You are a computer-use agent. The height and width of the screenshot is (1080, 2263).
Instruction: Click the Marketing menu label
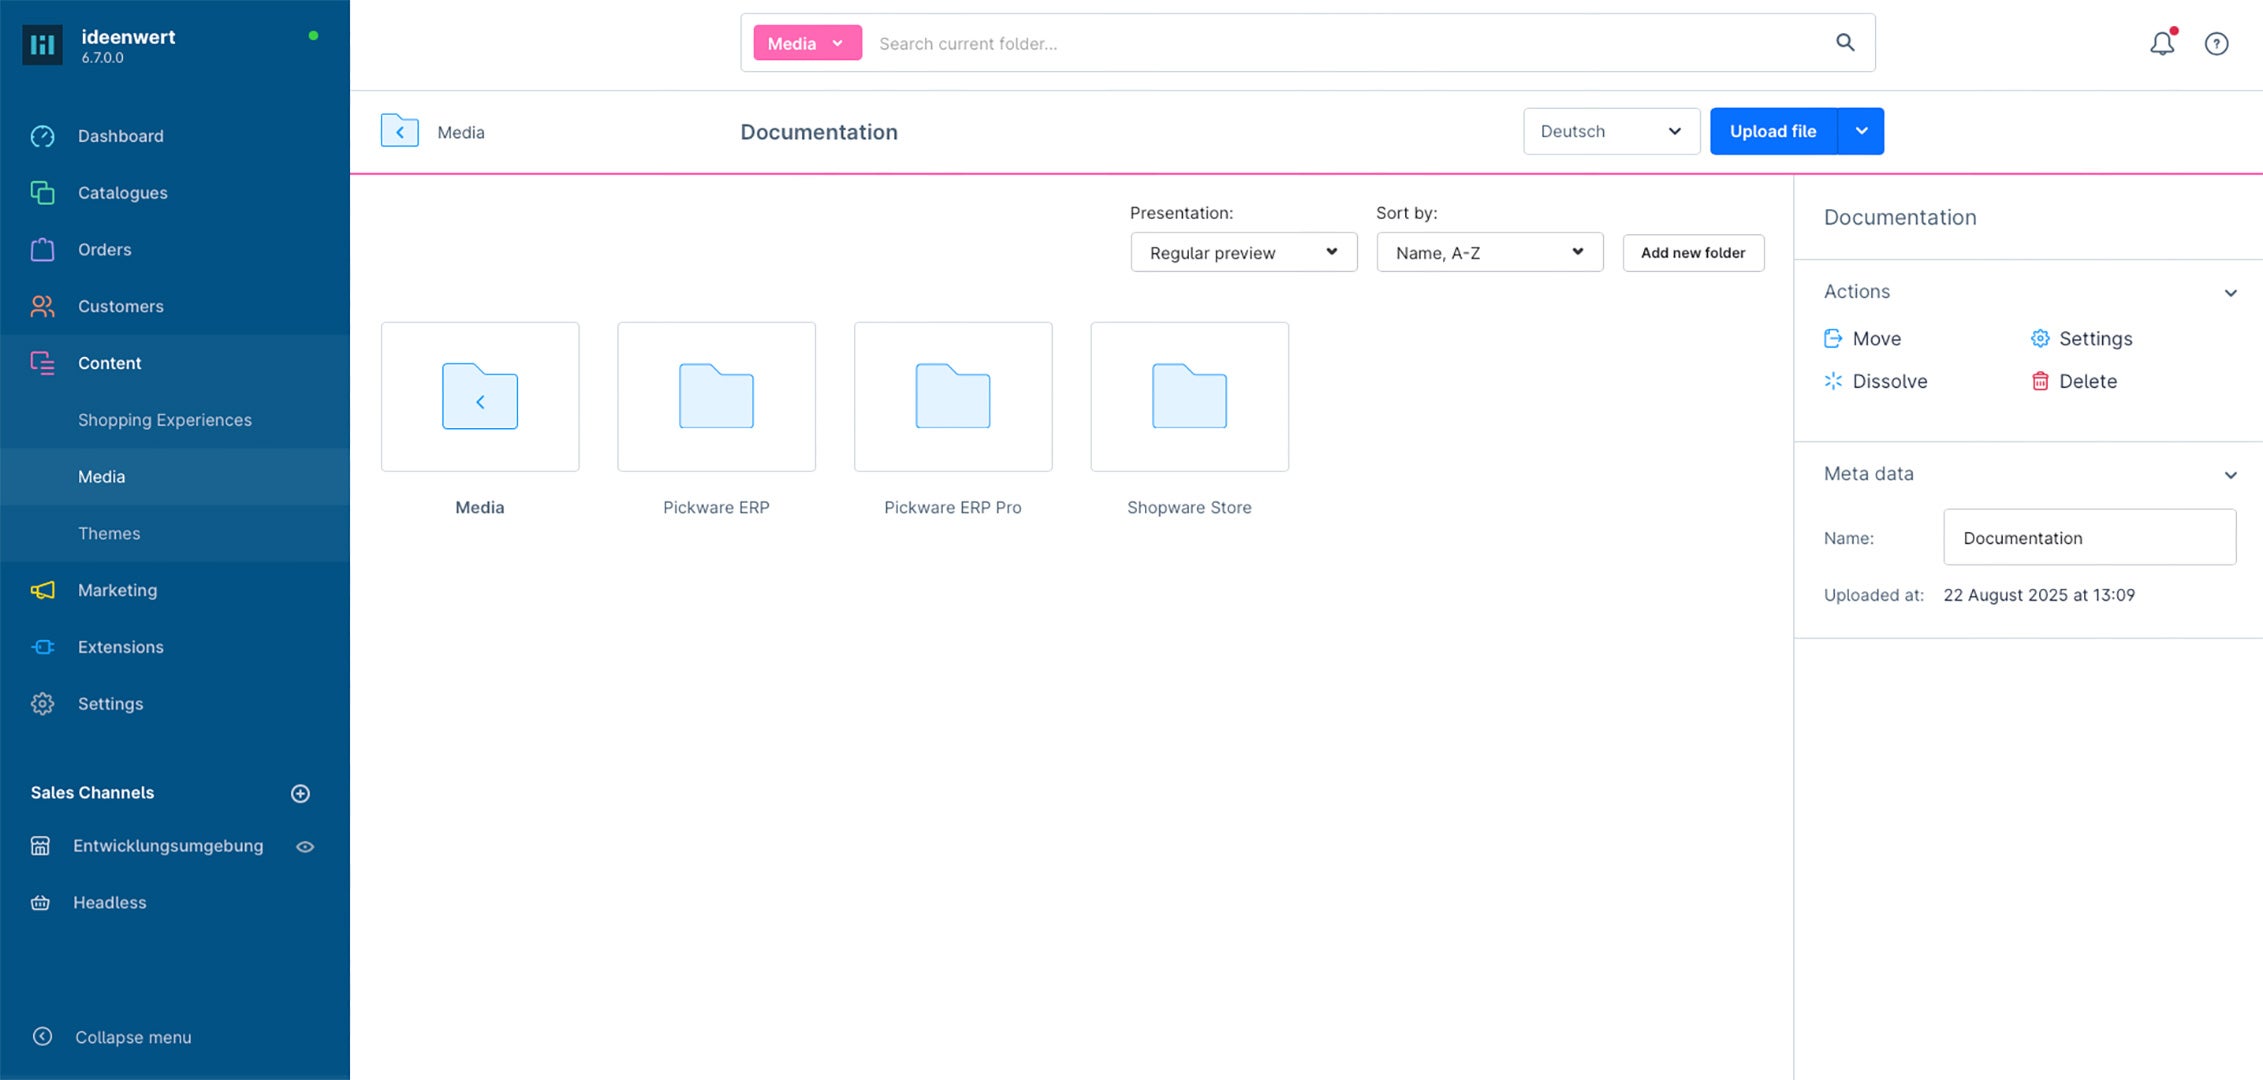(x=117, y=590)
